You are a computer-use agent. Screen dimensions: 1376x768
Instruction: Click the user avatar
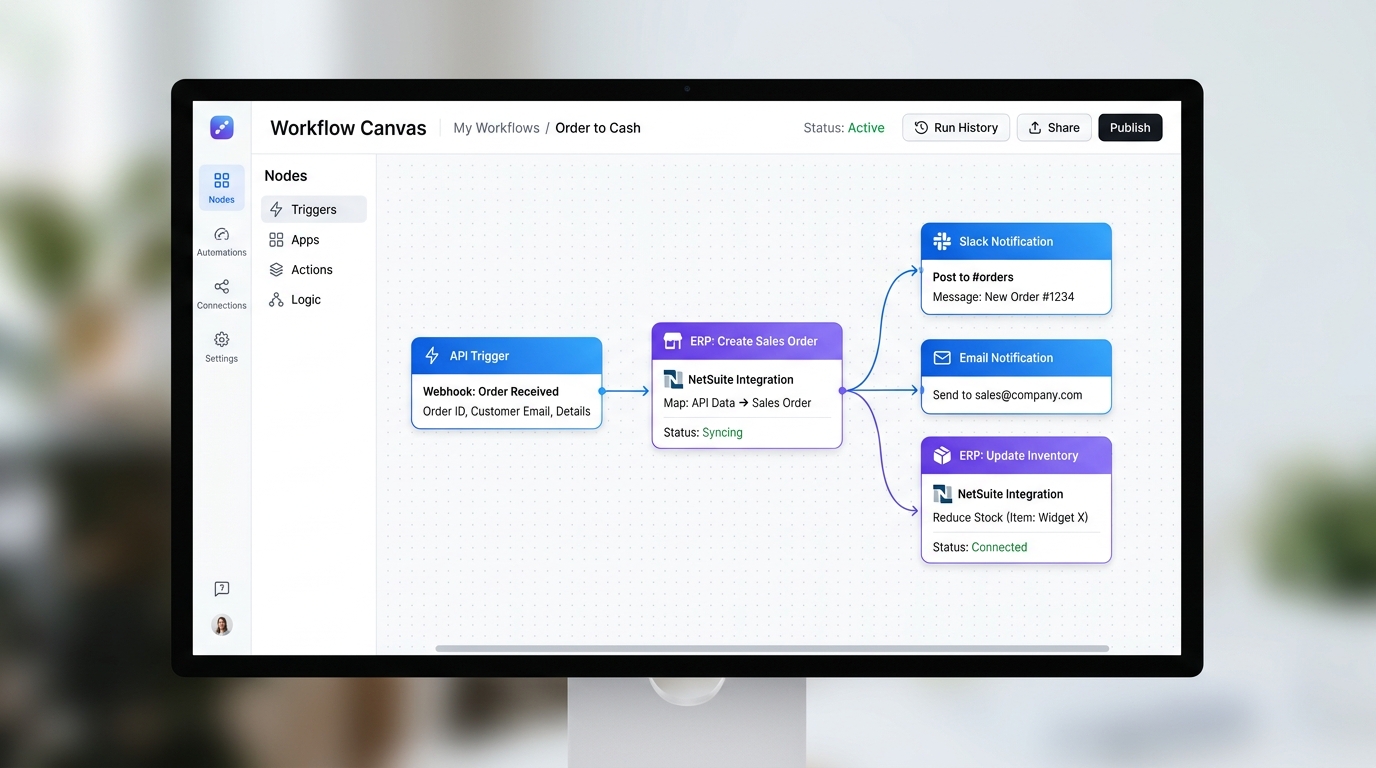point(222,625)
